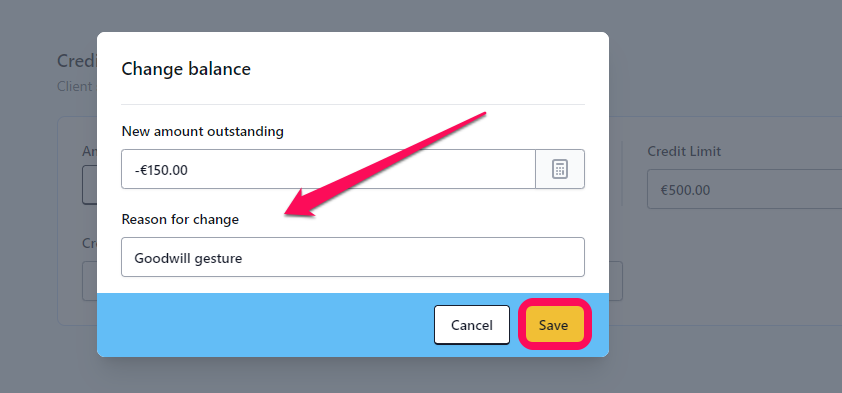Click the Client subtitle behind the dialog
842x393 pixels.
pos(75,86)
